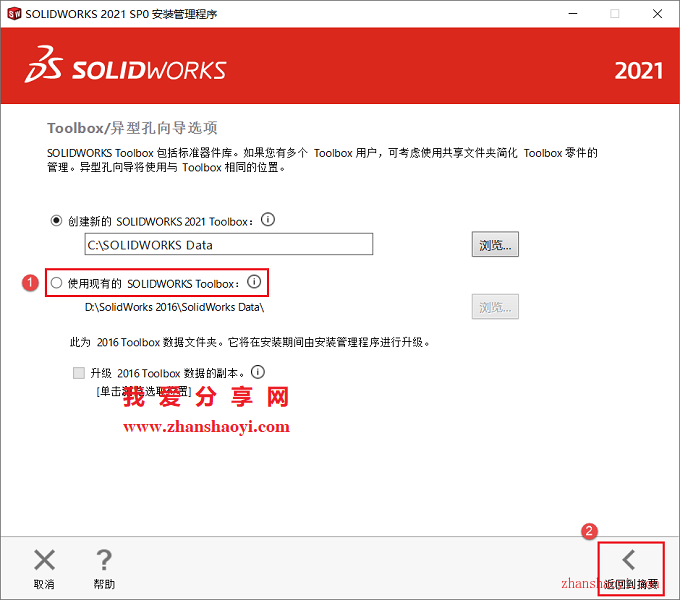Click the info icon beside create new Toolbox

(268, 220)
